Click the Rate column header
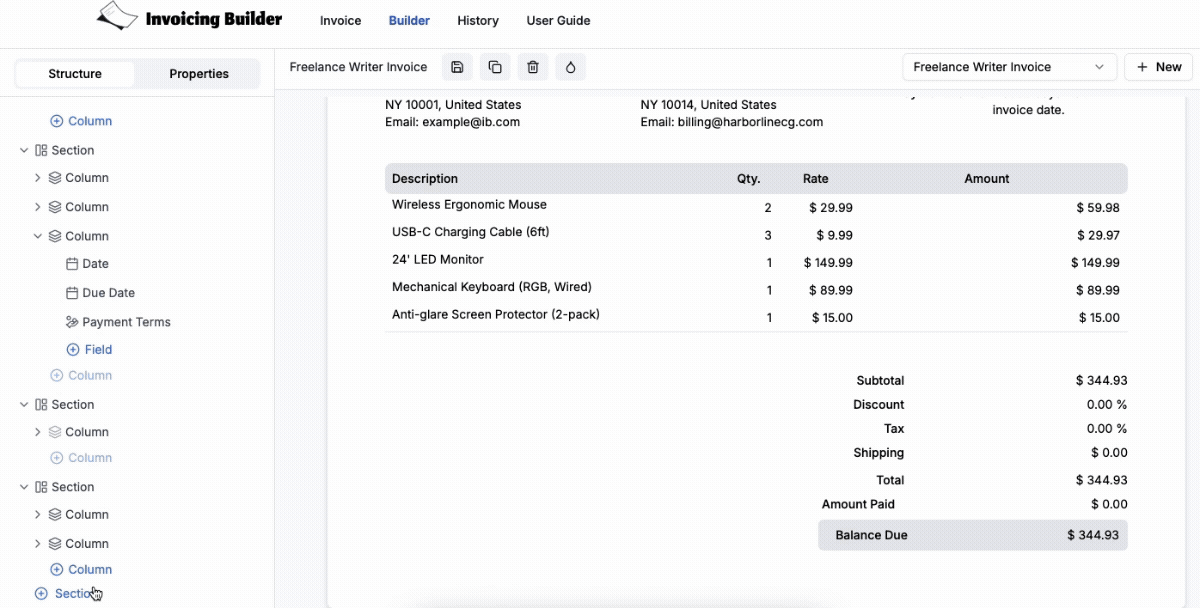The width and height of the screenshot is (1200, 608). pos(816,179)
